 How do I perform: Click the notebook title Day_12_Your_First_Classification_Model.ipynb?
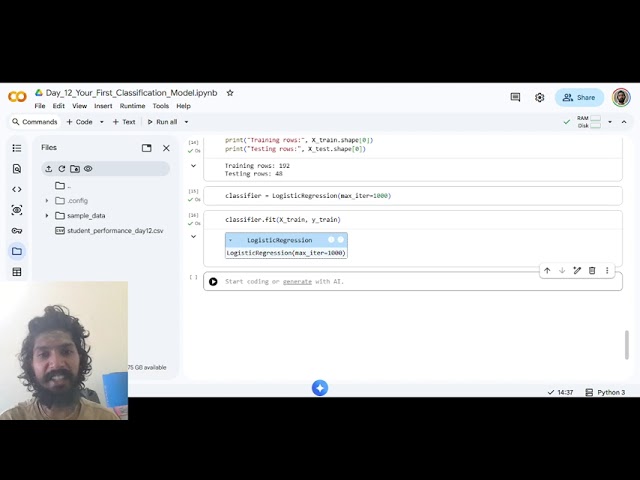[131, 93]
